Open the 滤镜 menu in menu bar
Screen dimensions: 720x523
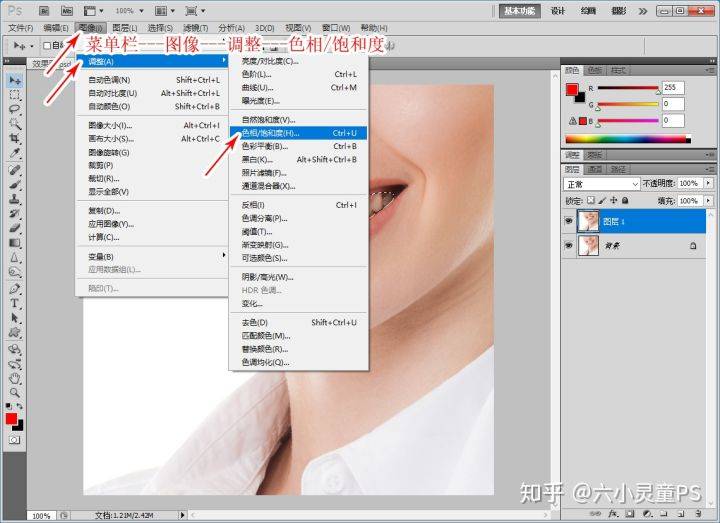196,28
